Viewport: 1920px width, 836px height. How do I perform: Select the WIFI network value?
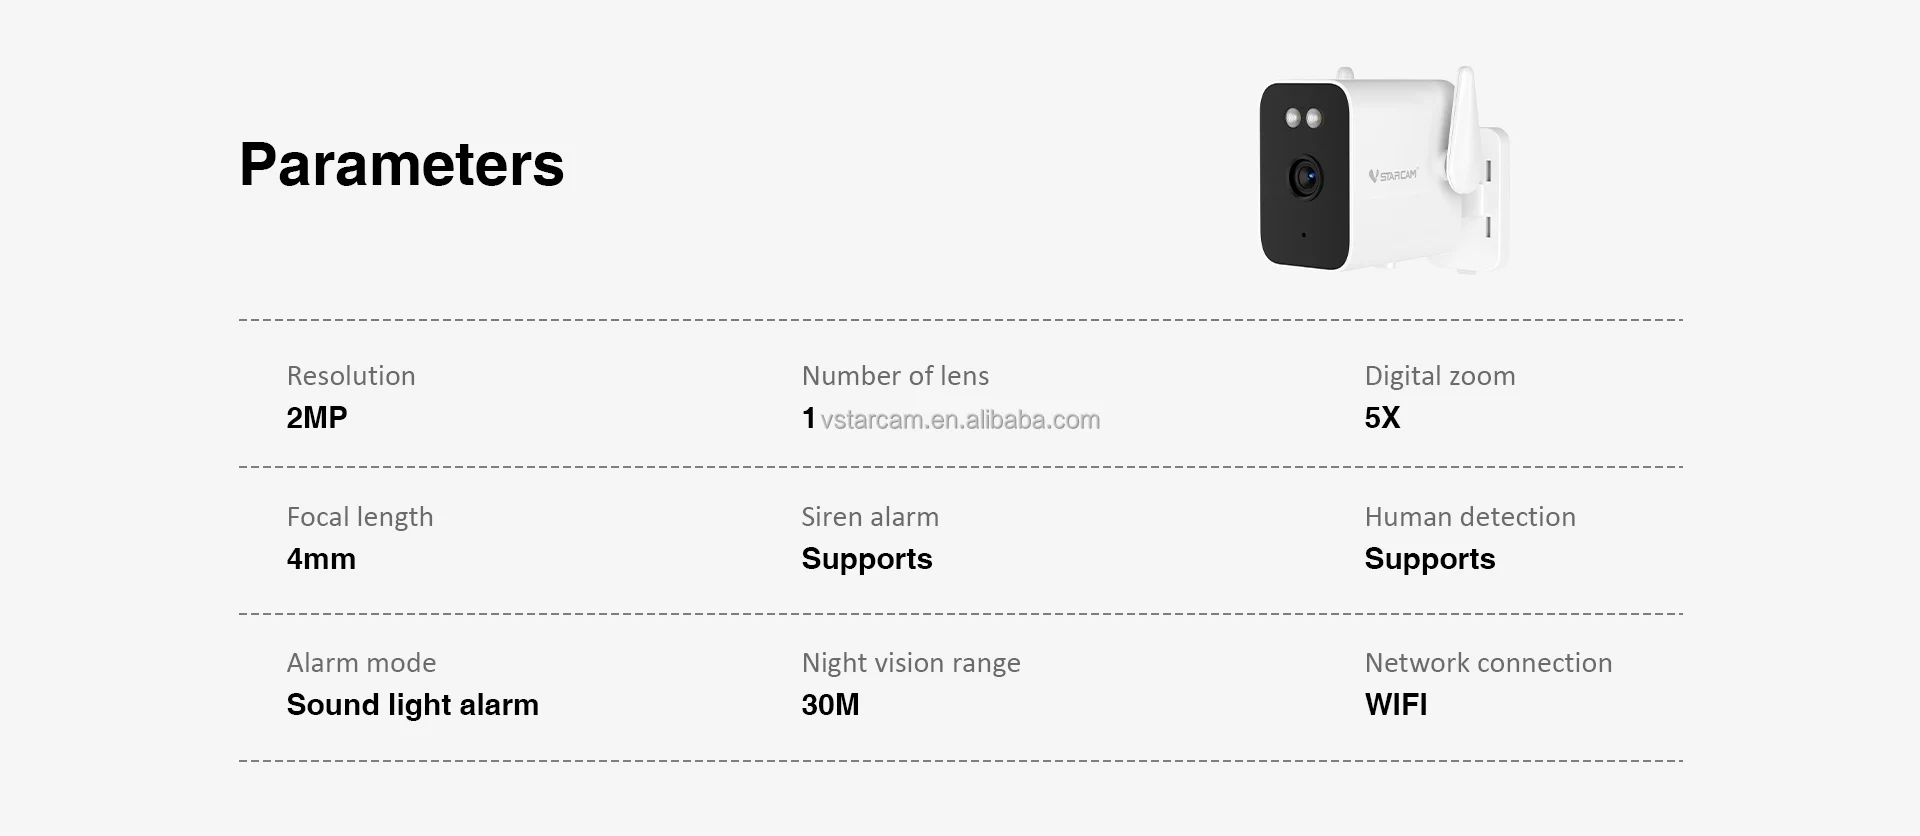[x=1395, y=705]
